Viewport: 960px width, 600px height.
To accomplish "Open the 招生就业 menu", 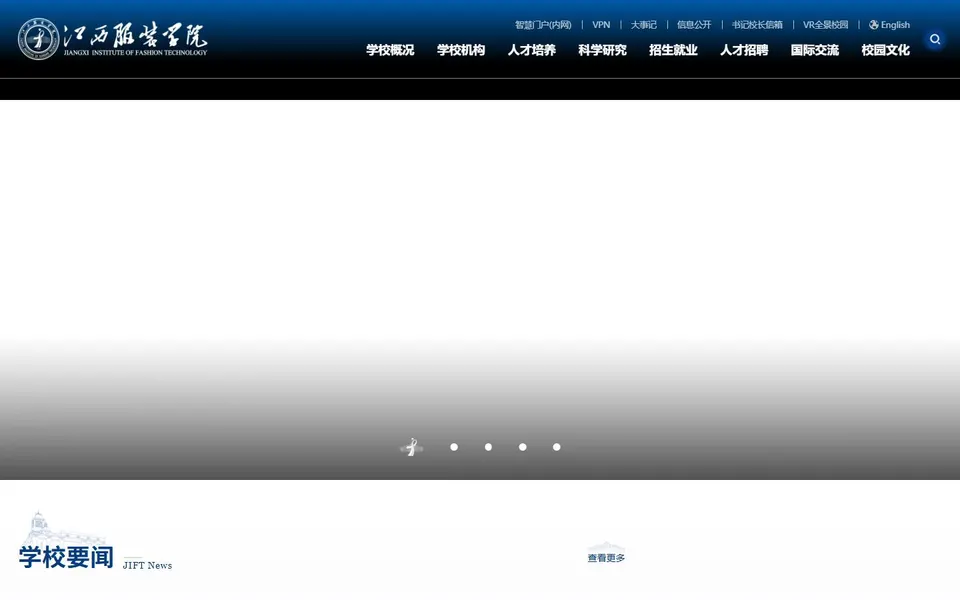I will point(673,50).
